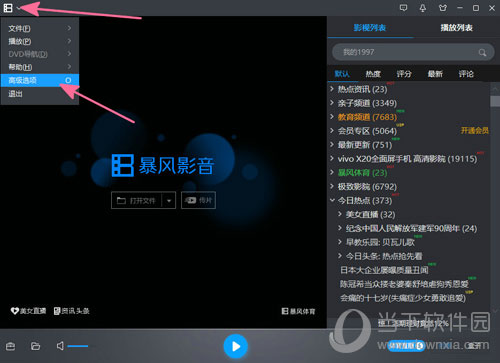Click the blue play button
The image size is (500, 363).
[x=236, y=346]
